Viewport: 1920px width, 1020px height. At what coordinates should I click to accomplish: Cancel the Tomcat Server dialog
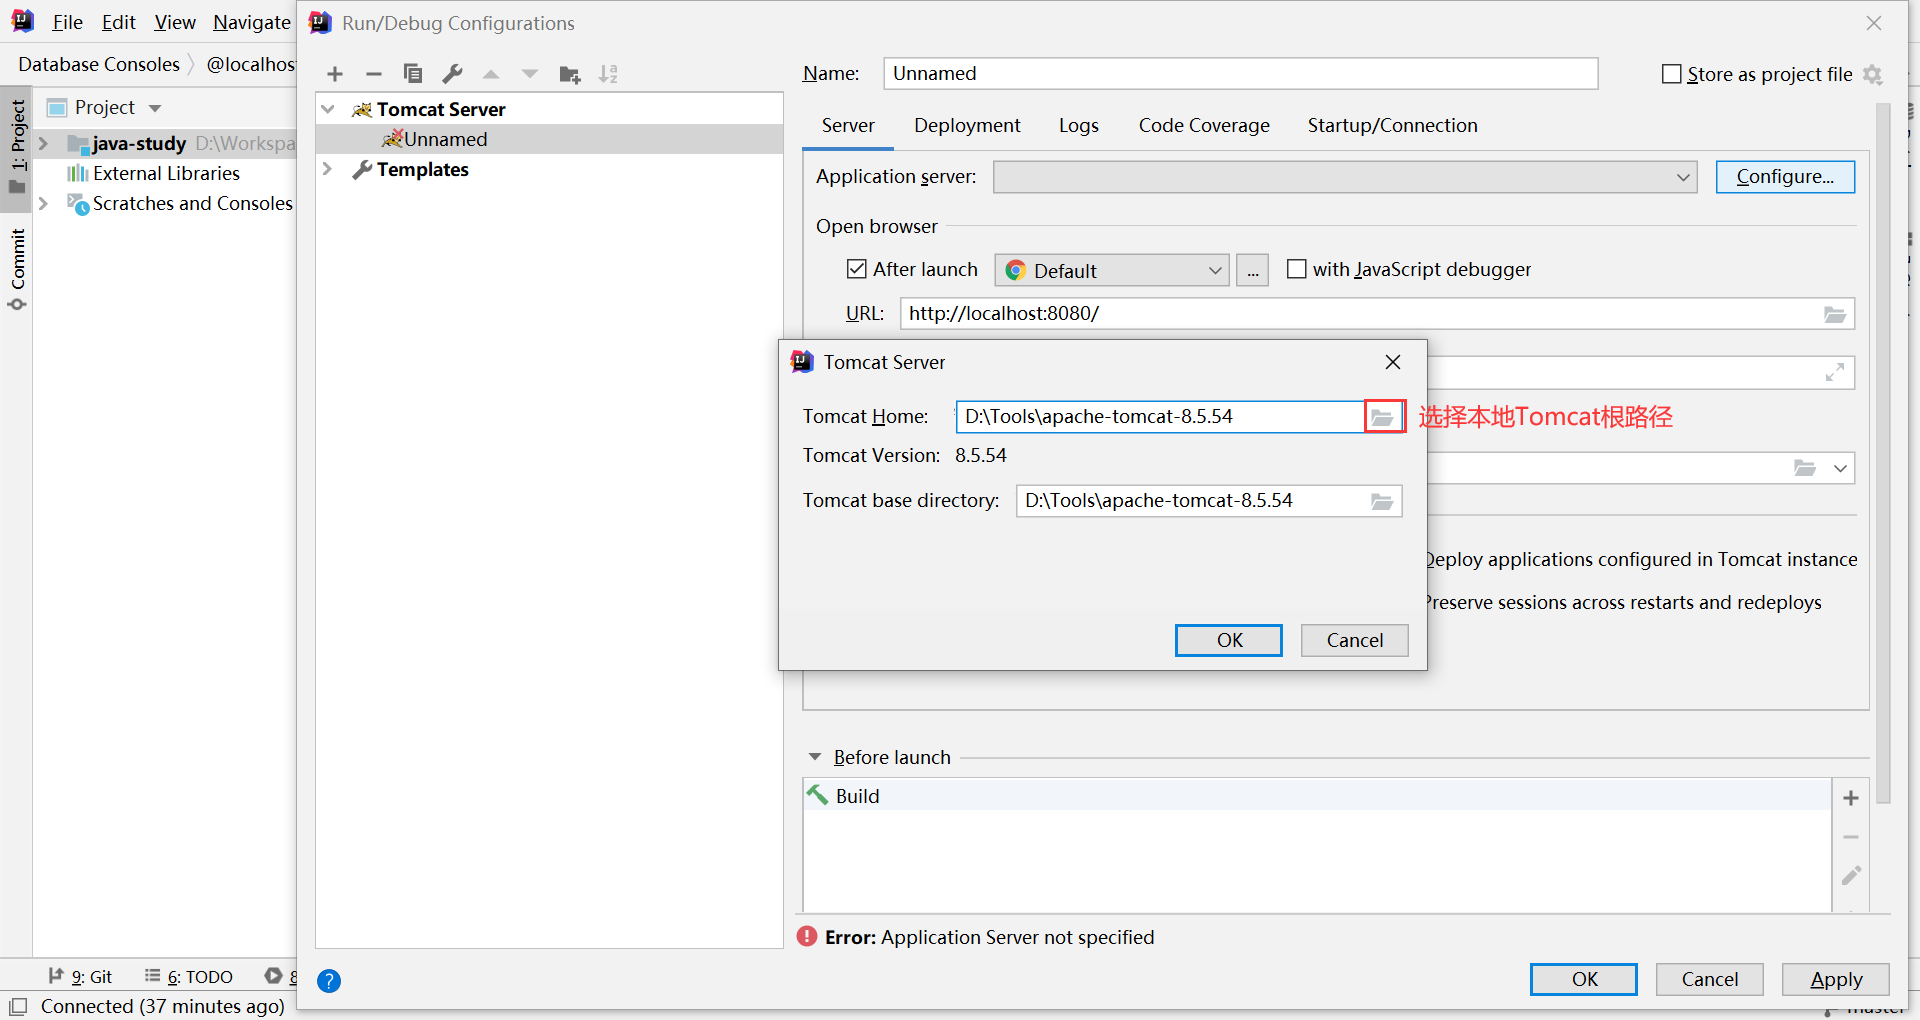[x=1355, y=641]
